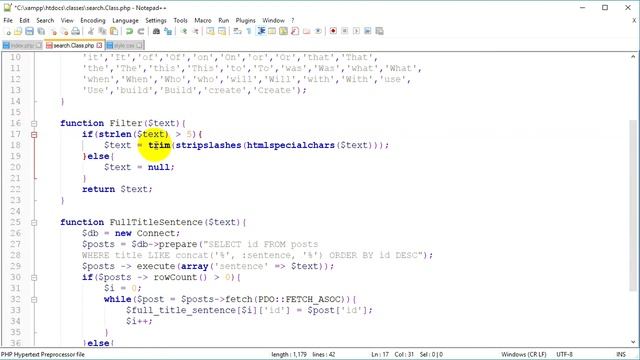The height and width of the screenshot is (360, 640).
Task: Save the recorded macro via its icon
Action: pyautogui.click(x=379, y=31)
